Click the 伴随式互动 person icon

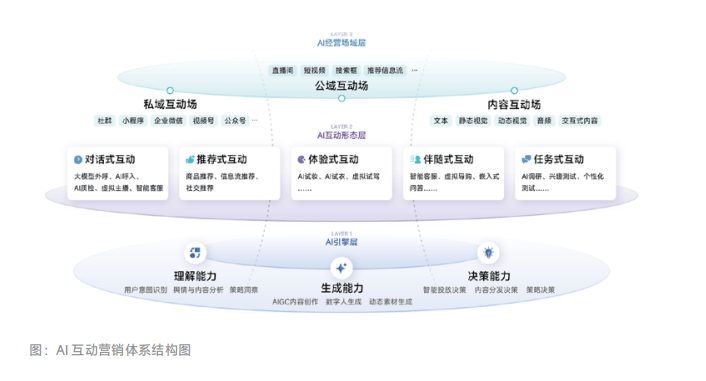click(x=415, y=159)
